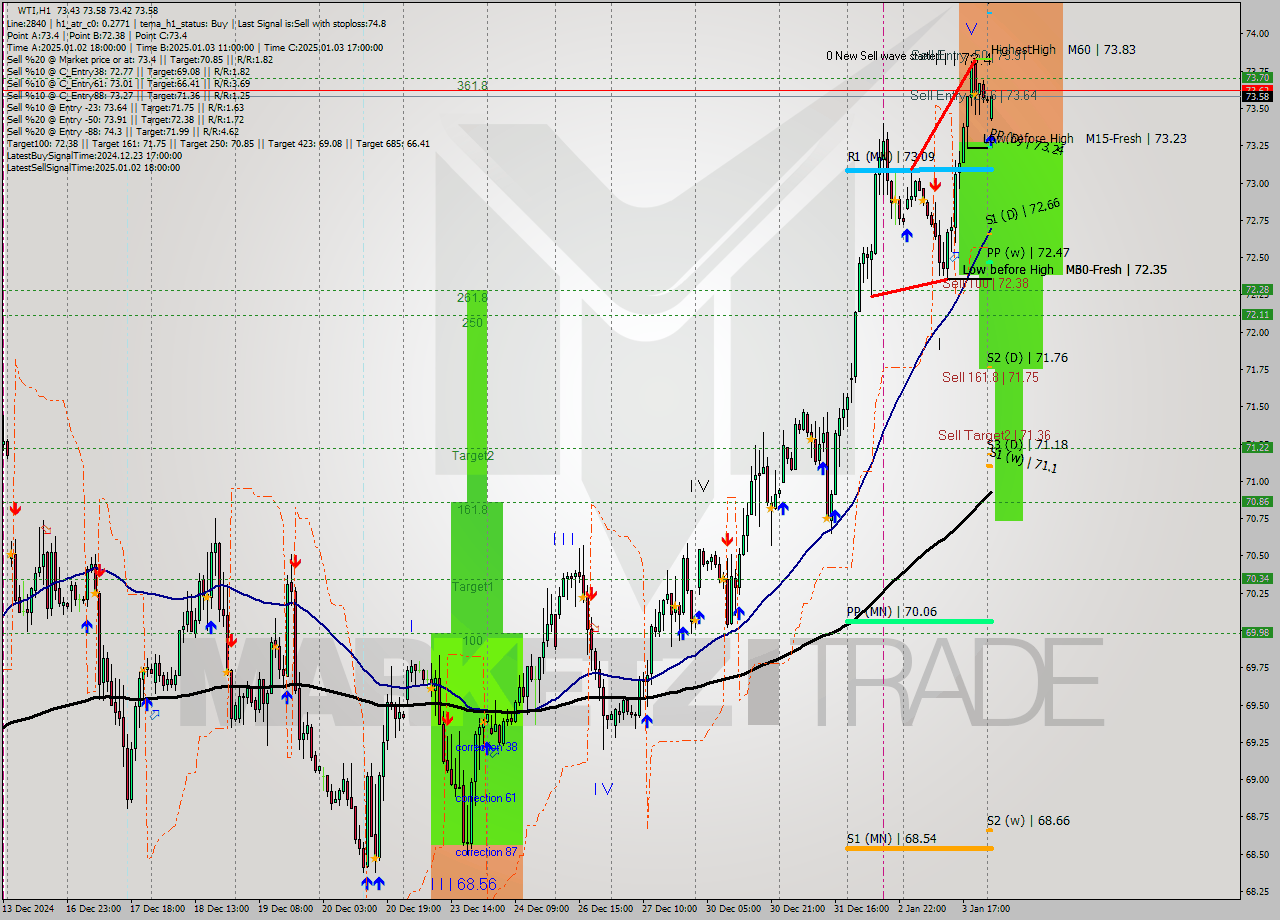The width and height of the screenshot is (1280, 920).
Task: Click the orange S1 (MN) support line
Action: [919, 848]
